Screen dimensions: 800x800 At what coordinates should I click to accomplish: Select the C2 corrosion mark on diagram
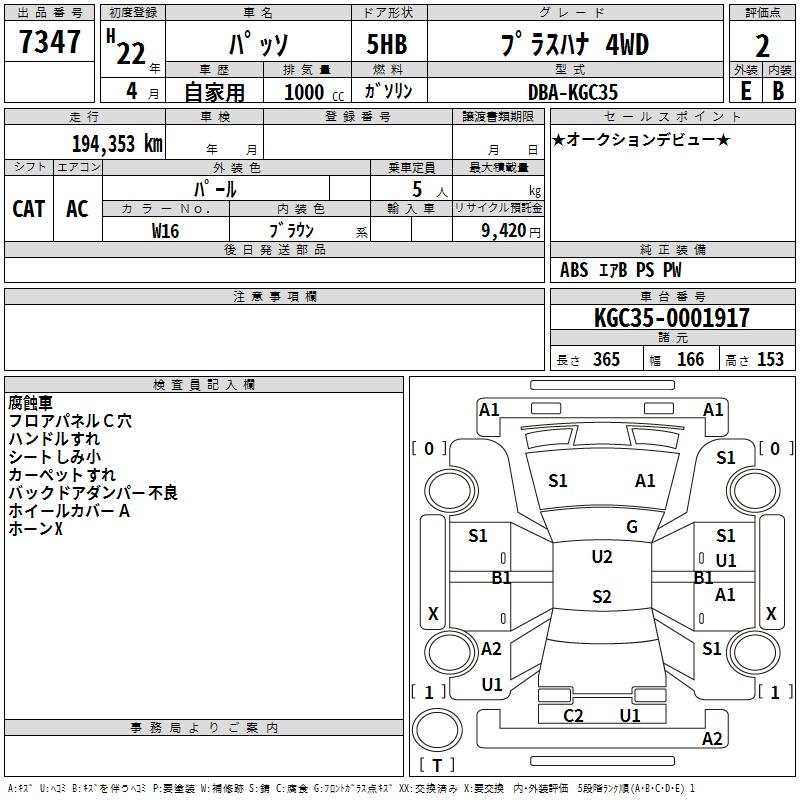[573, 715]
